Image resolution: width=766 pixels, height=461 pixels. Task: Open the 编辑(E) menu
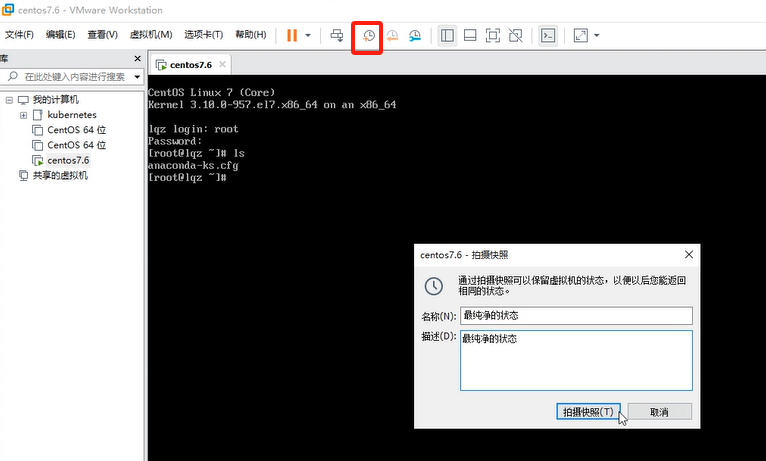60,35
